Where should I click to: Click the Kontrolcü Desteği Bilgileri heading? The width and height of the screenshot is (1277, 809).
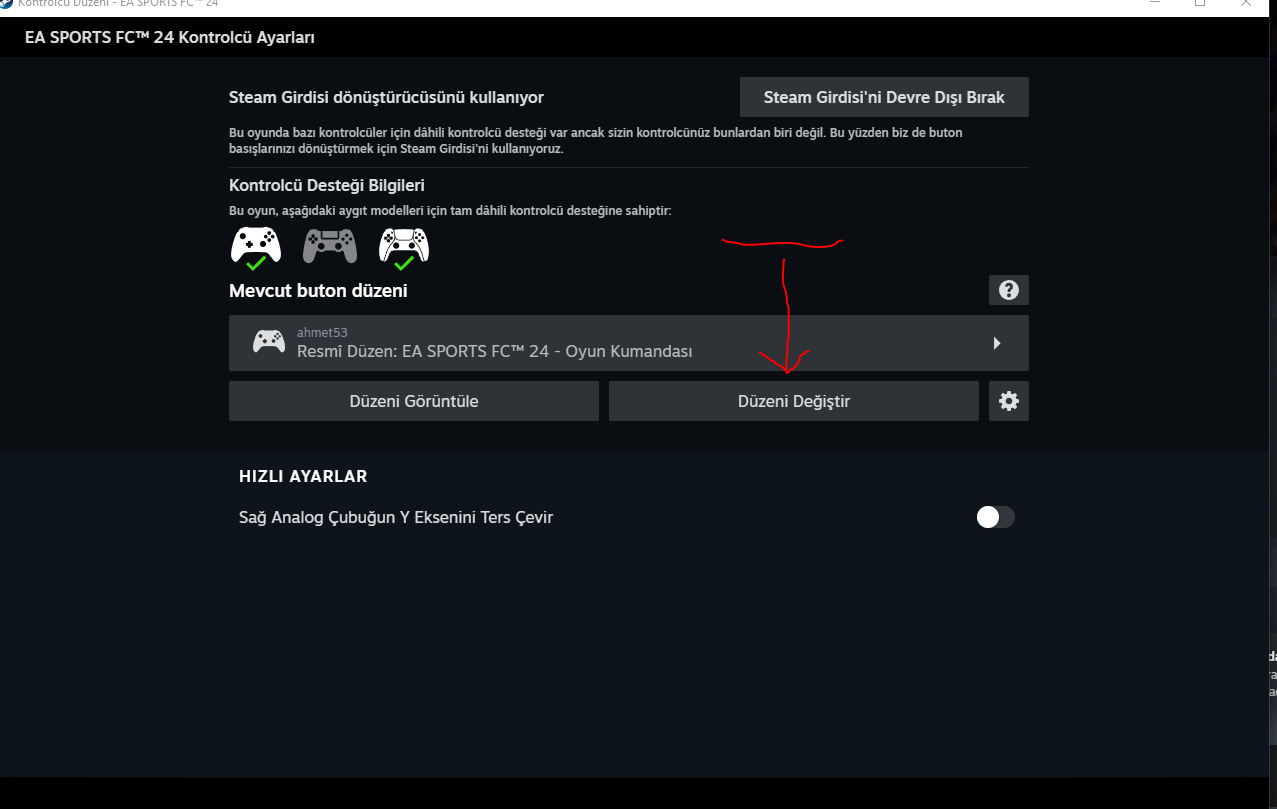pyautogui.click(x=327, y=186)
